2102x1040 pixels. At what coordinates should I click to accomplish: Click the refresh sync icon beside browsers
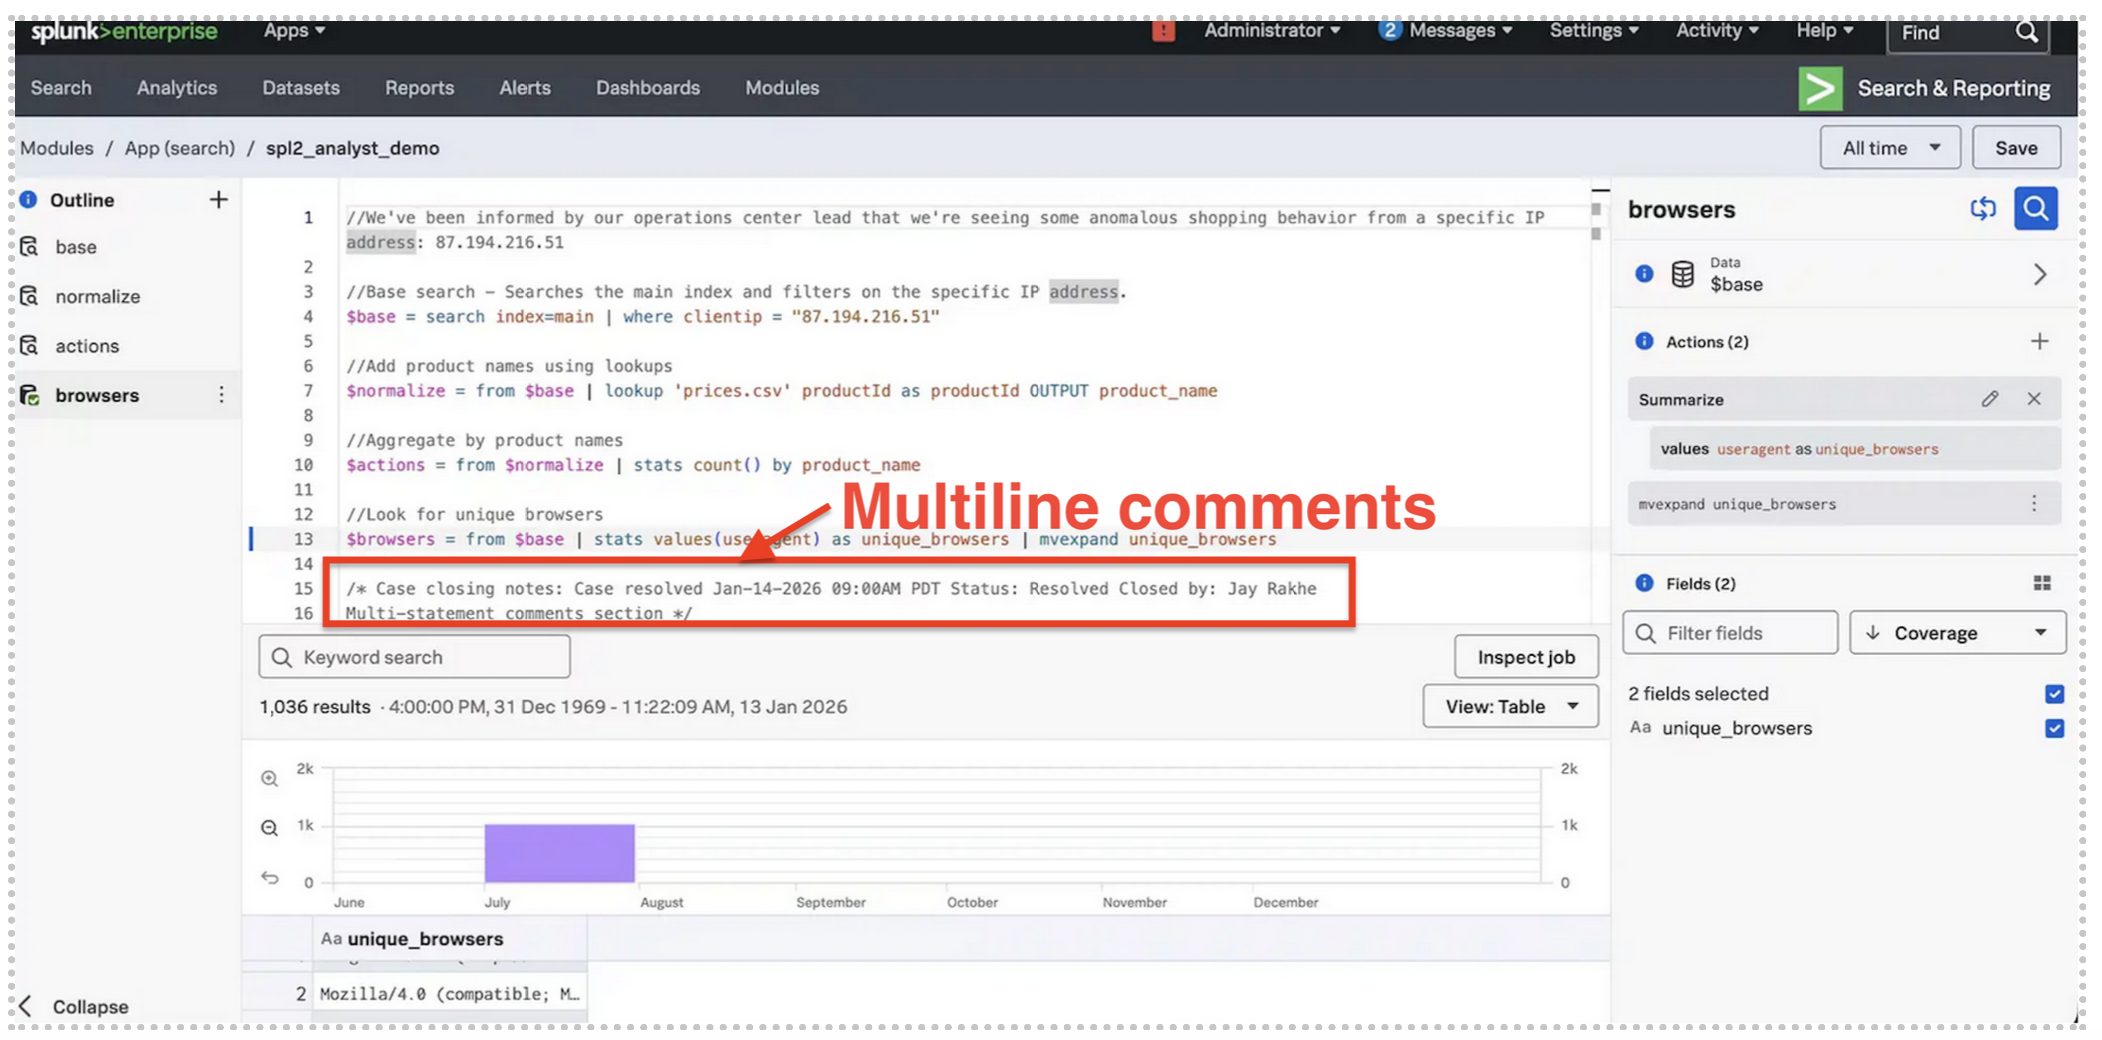coord(1982,208)
